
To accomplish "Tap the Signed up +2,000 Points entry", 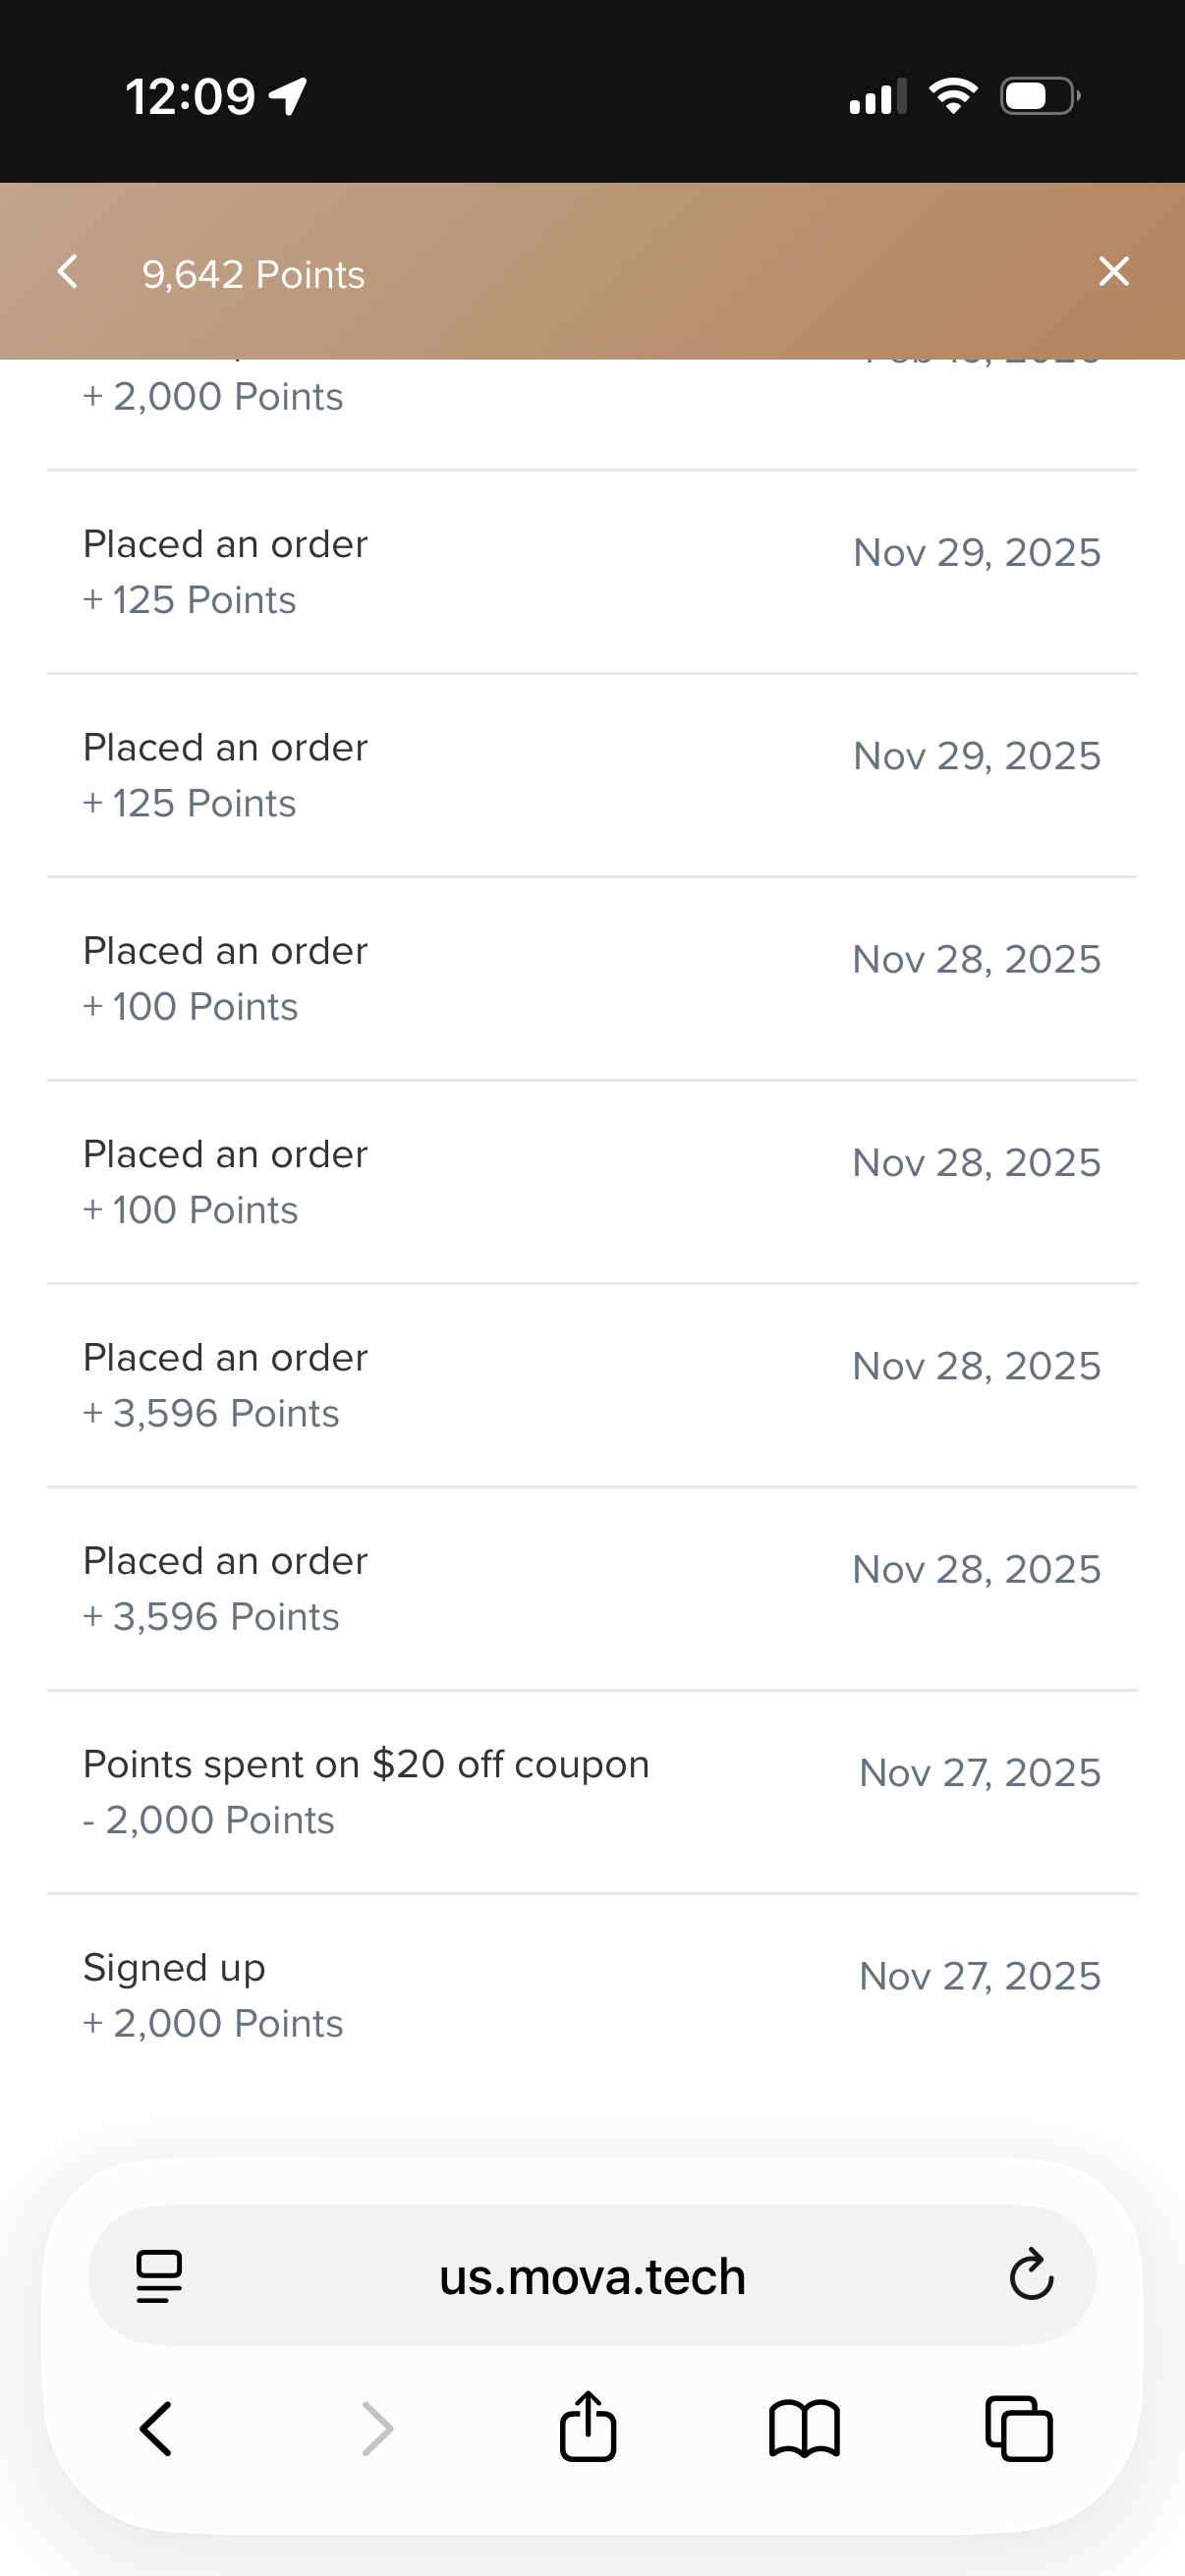I will click(x=592, y=1995).
